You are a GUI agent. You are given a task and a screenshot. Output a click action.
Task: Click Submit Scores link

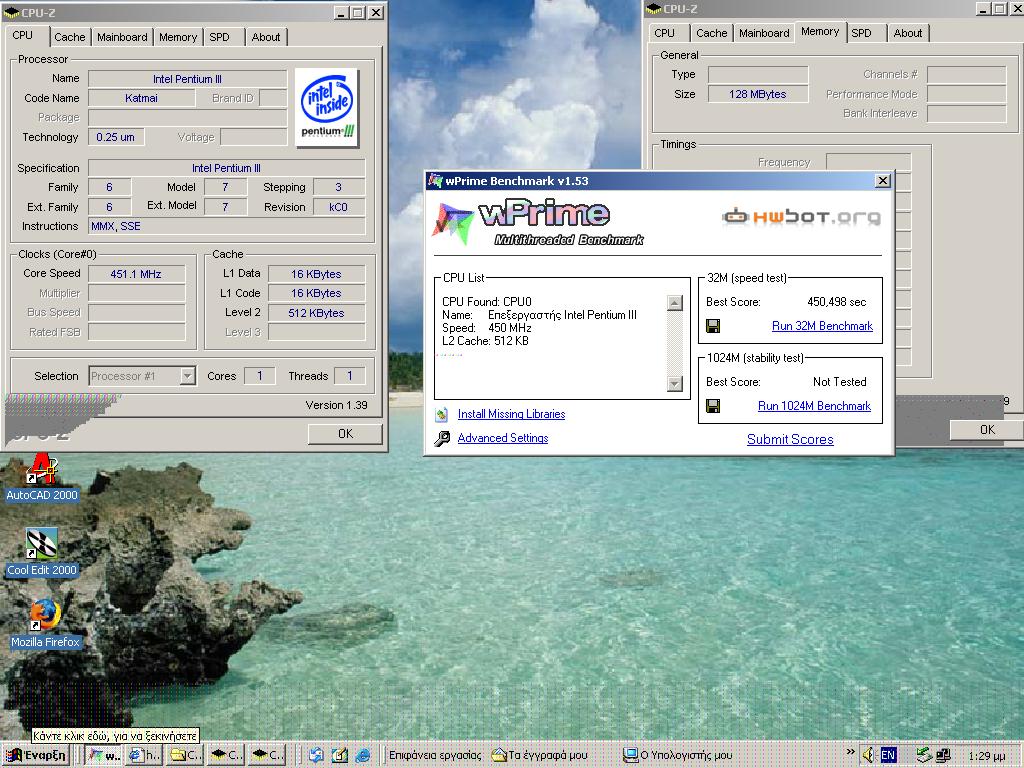(790, 440)
